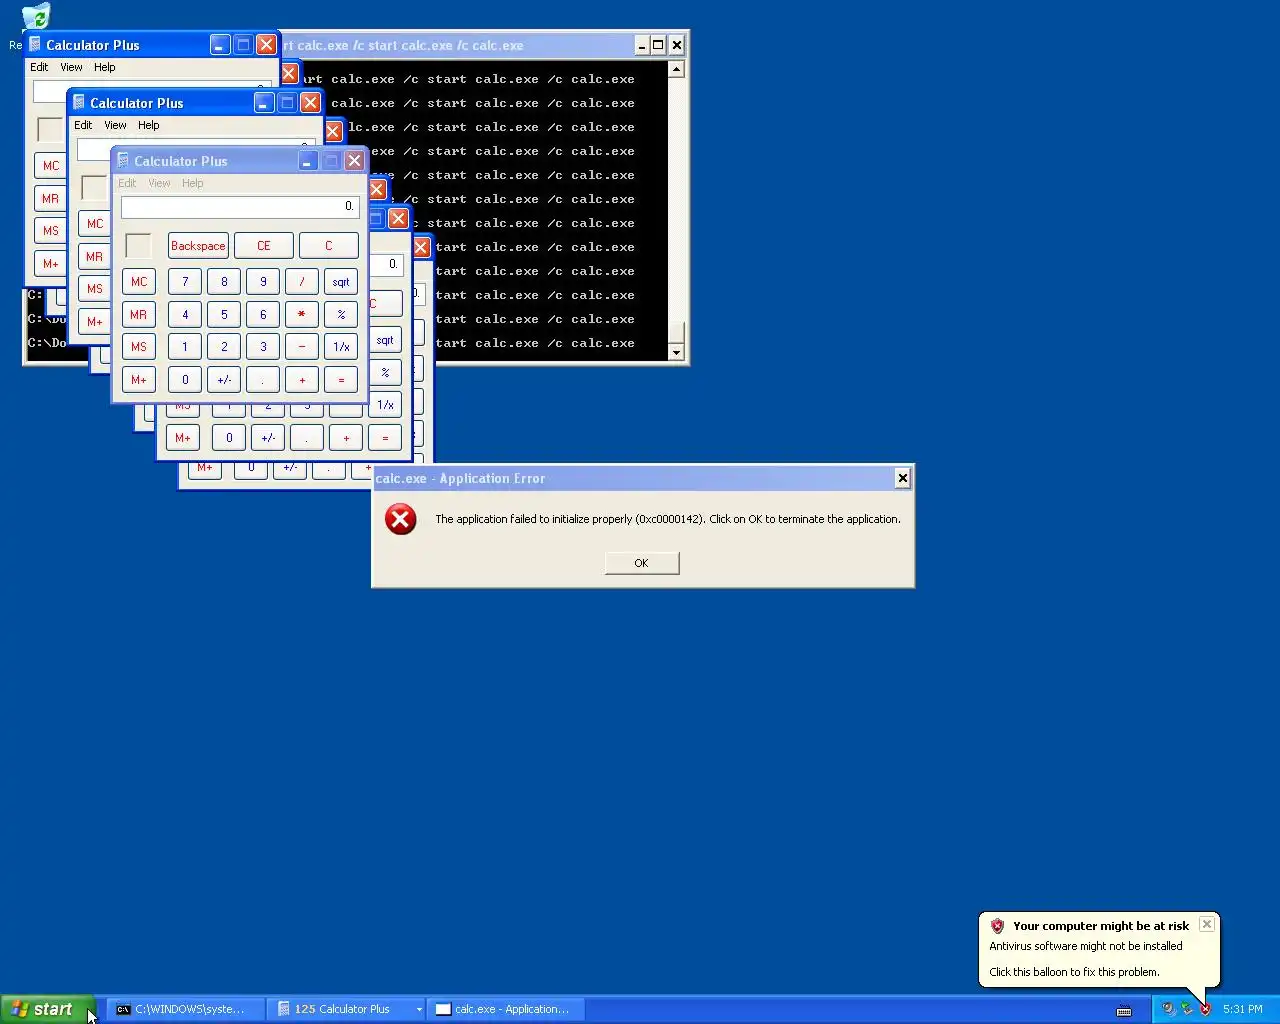The height and width of the screenshot is (1024, 1280).
Task: Click the error message text mentioning 0xc0000142
Action: [x=668, y=519]
